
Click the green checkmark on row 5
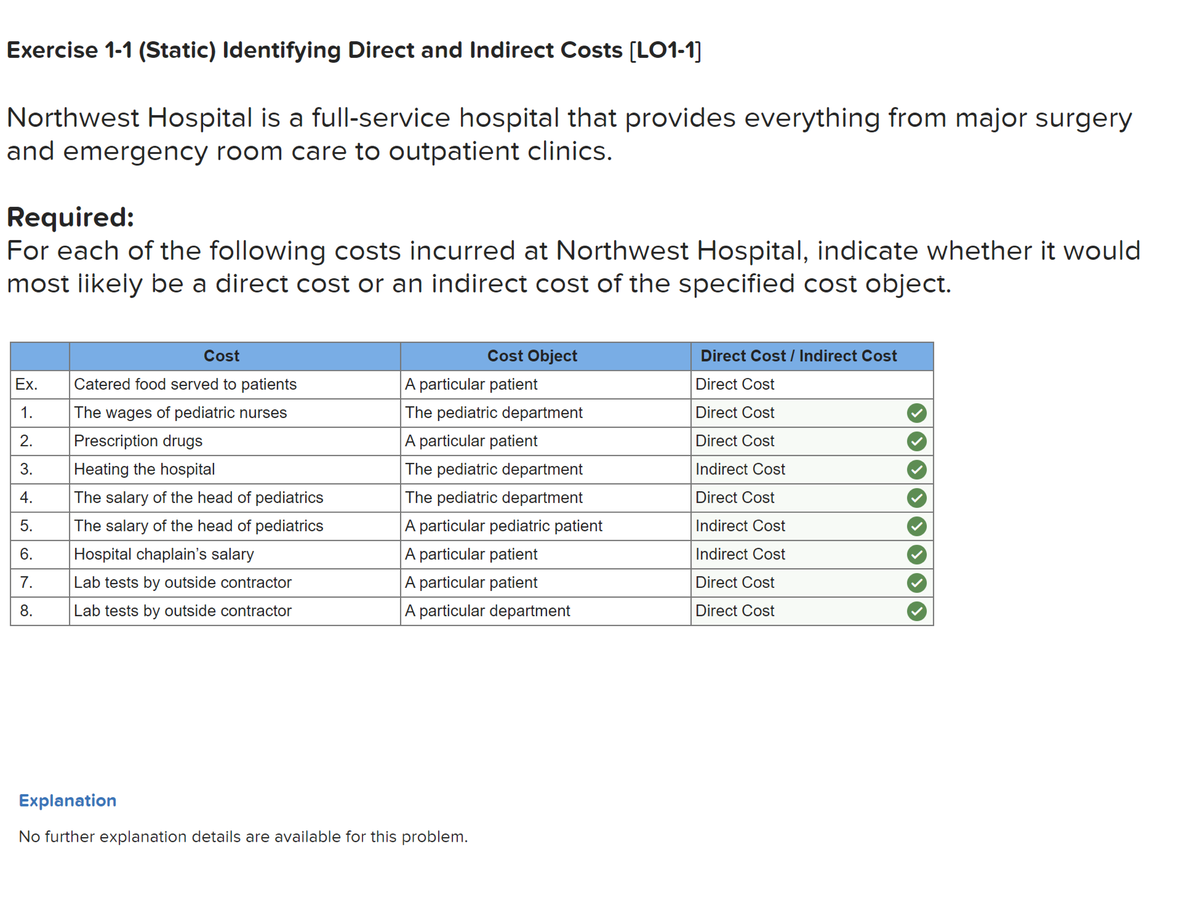point(916,526)
